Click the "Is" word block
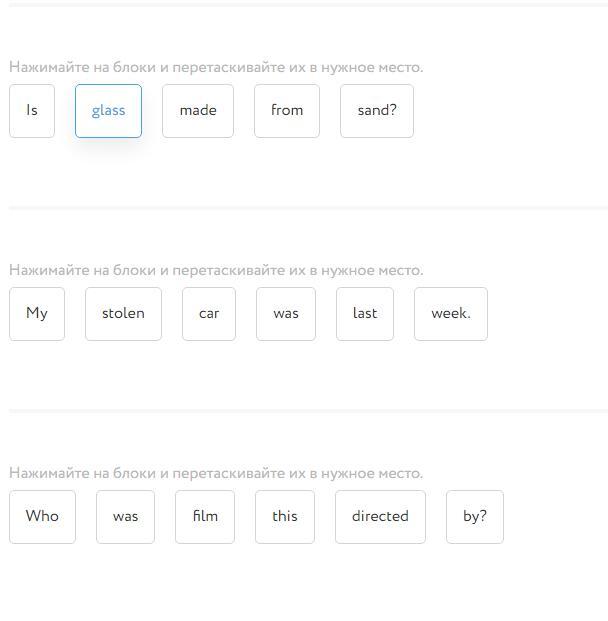The width and height of the screenshot is (608, 621). [32, 111]
